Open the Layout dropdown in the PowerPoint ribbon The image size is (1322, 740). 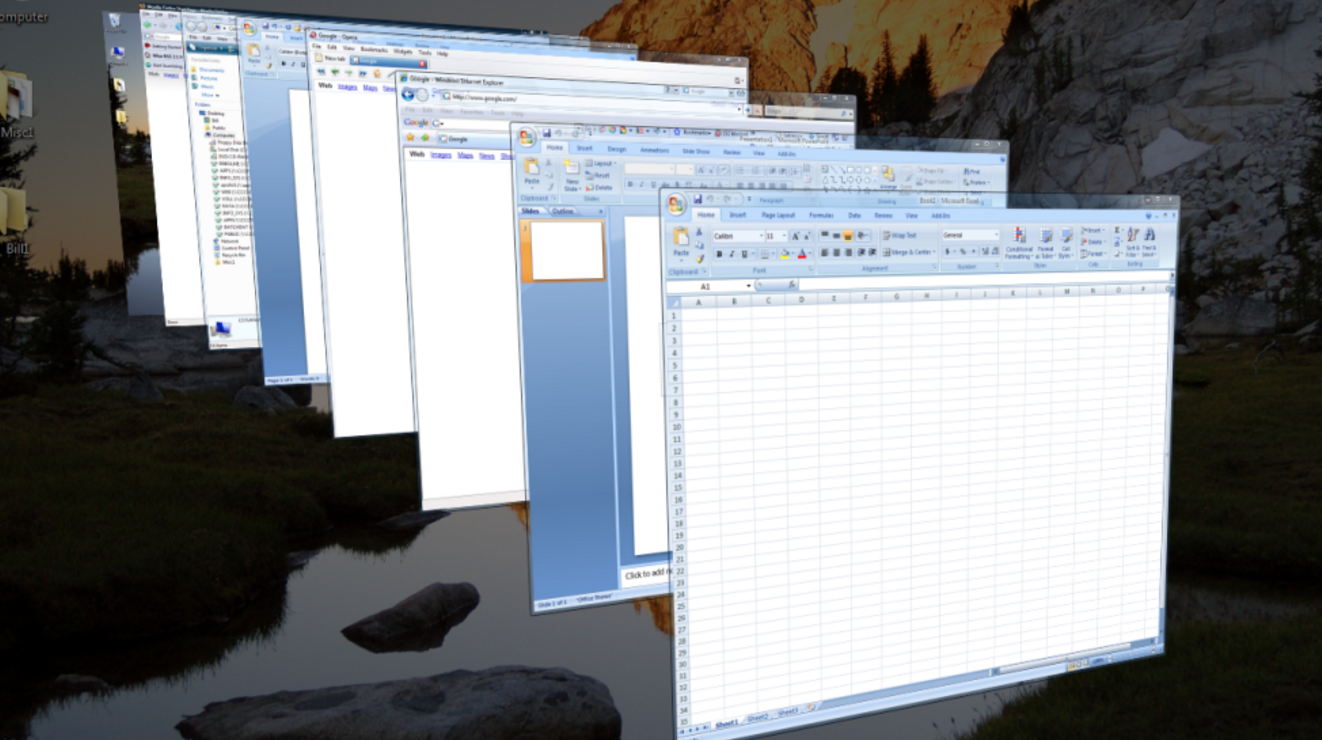pos(603,163)
